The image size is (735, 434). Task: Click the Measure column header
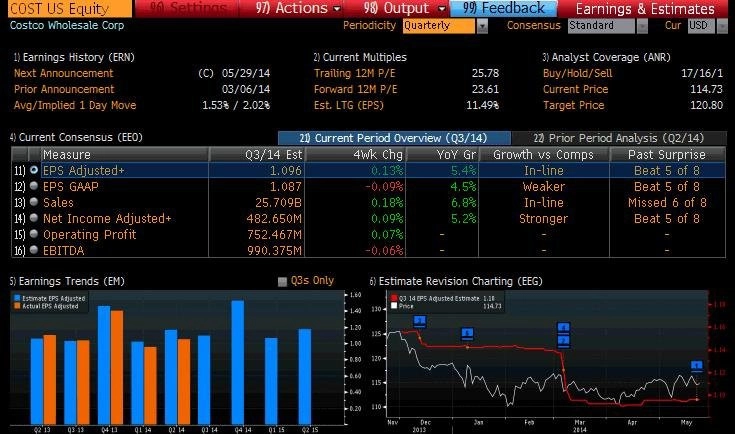pyautogui.click(x=125, y=155)
